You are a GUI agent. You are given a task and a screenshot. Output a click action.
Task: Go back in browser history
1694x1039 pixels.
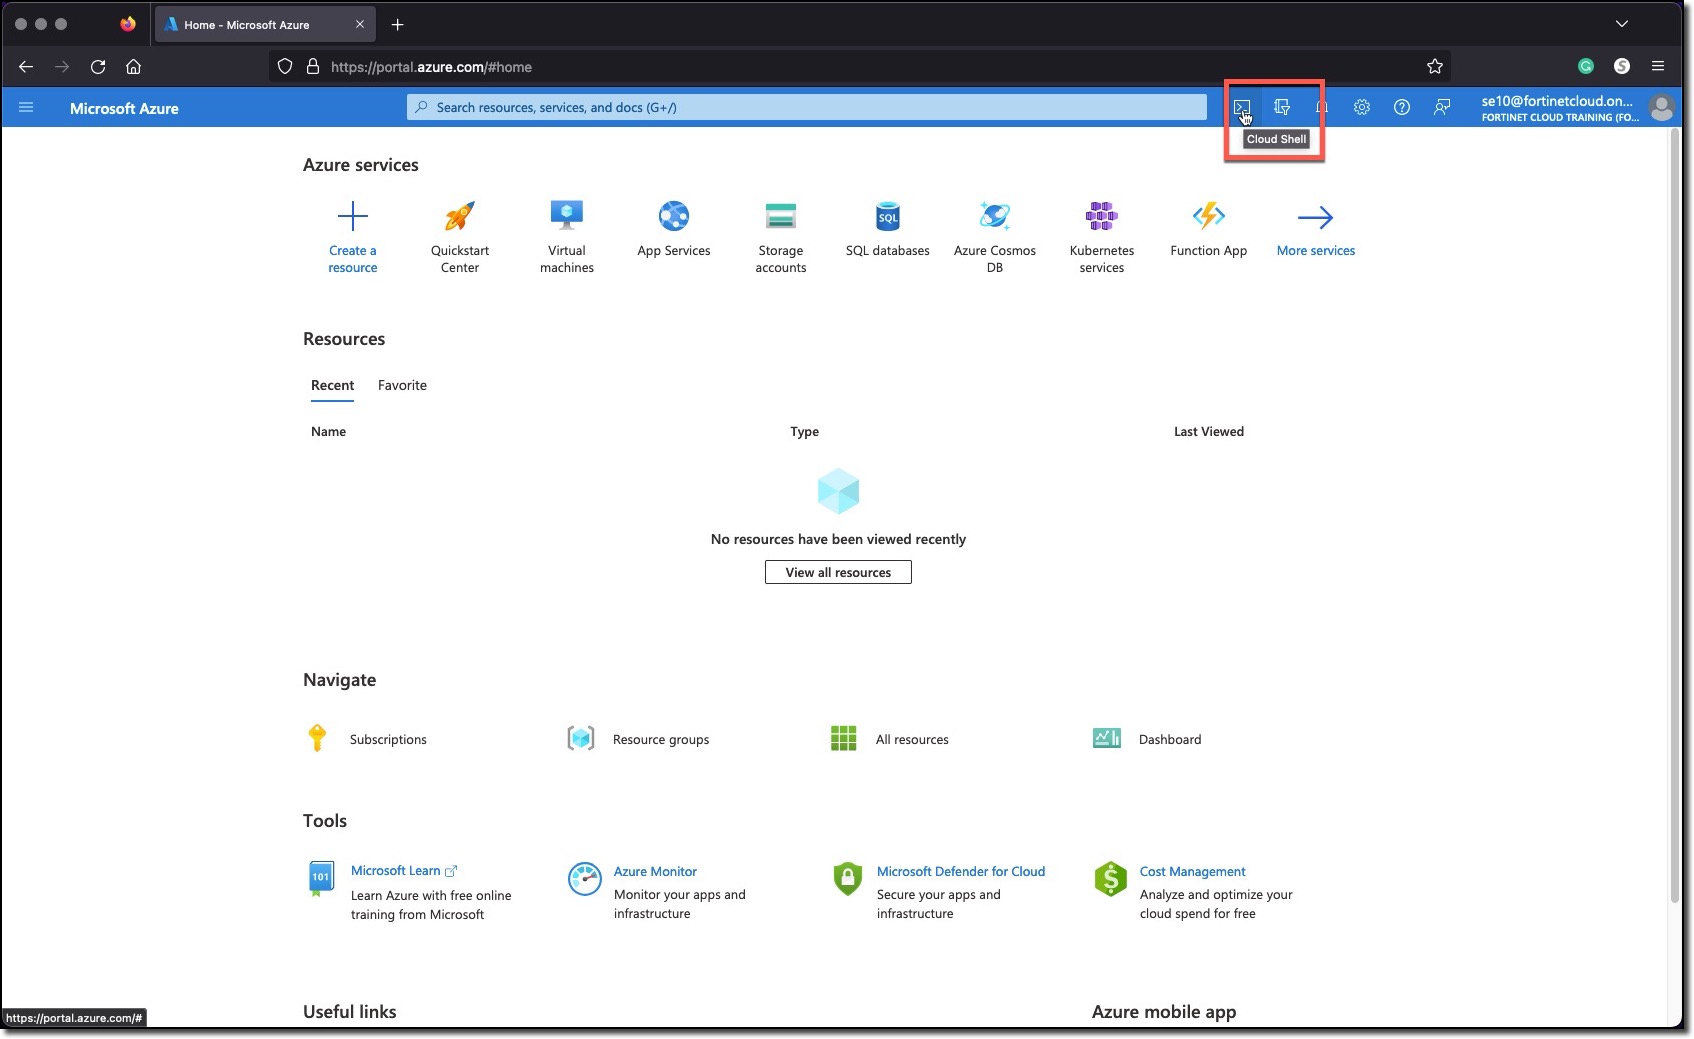pos(26,66)
